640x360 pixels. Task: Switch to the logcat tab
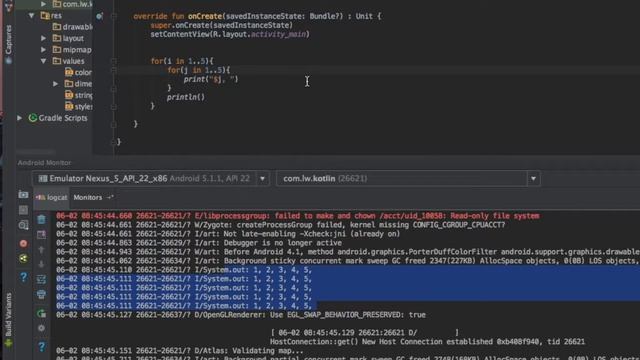(x=51, y=198)
